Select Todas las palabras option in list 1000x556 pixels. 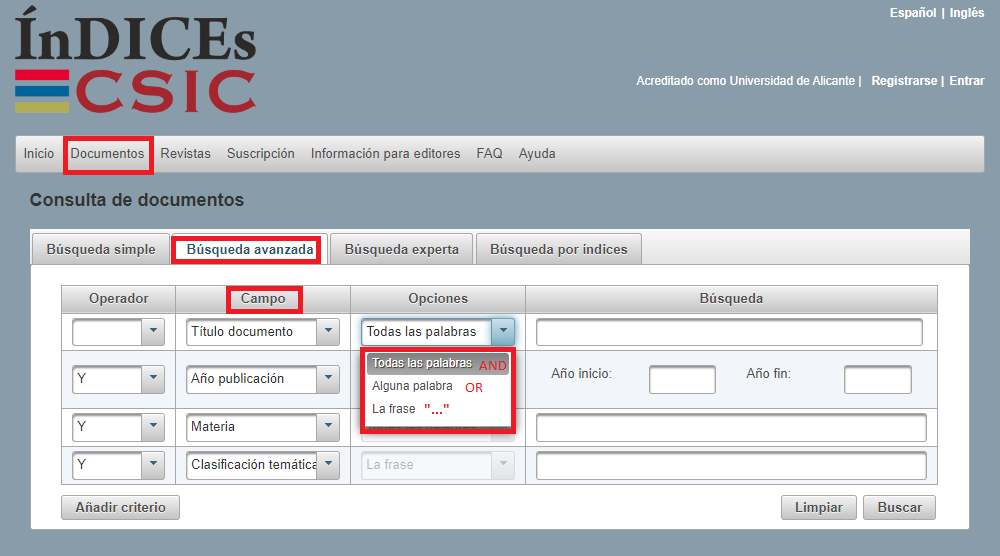(438, 363)
